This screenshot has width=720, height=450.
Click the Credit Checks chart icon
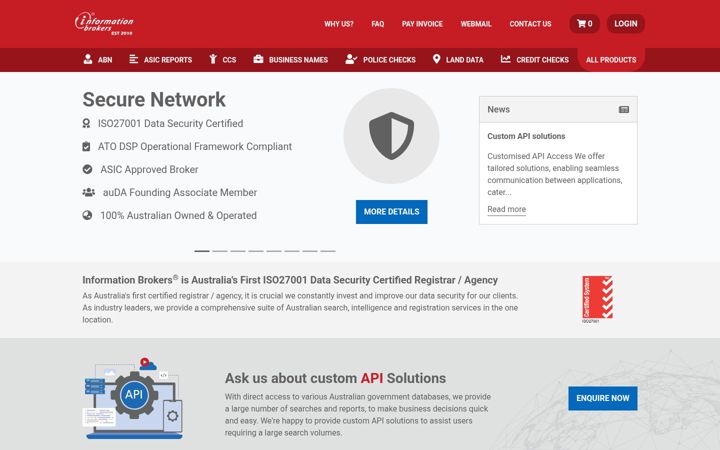506,59
